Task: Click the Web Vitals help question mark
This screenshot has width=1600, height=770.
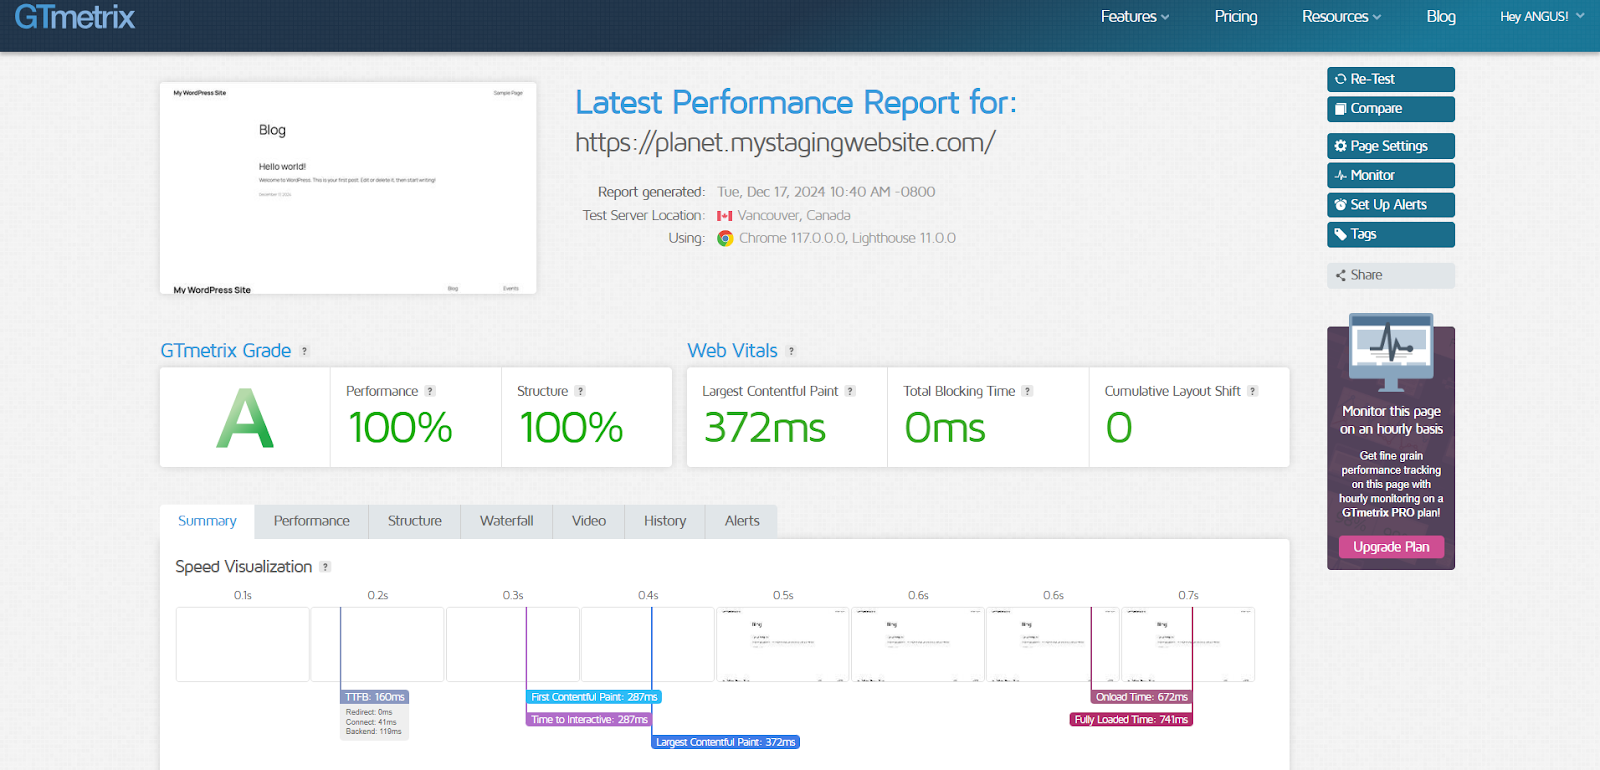Action: (791, 351)
